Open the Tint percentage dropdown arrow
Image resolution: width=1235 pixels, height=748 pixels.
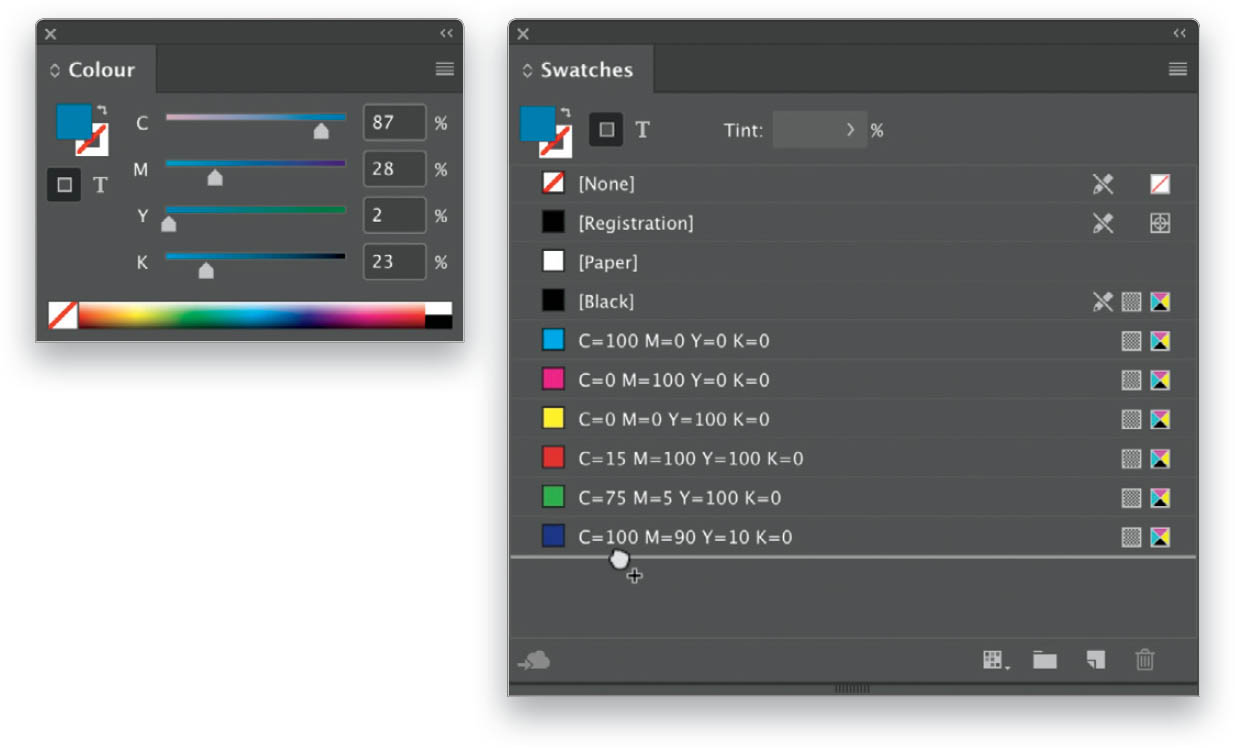pyautogui.click(x=851, y=130)
